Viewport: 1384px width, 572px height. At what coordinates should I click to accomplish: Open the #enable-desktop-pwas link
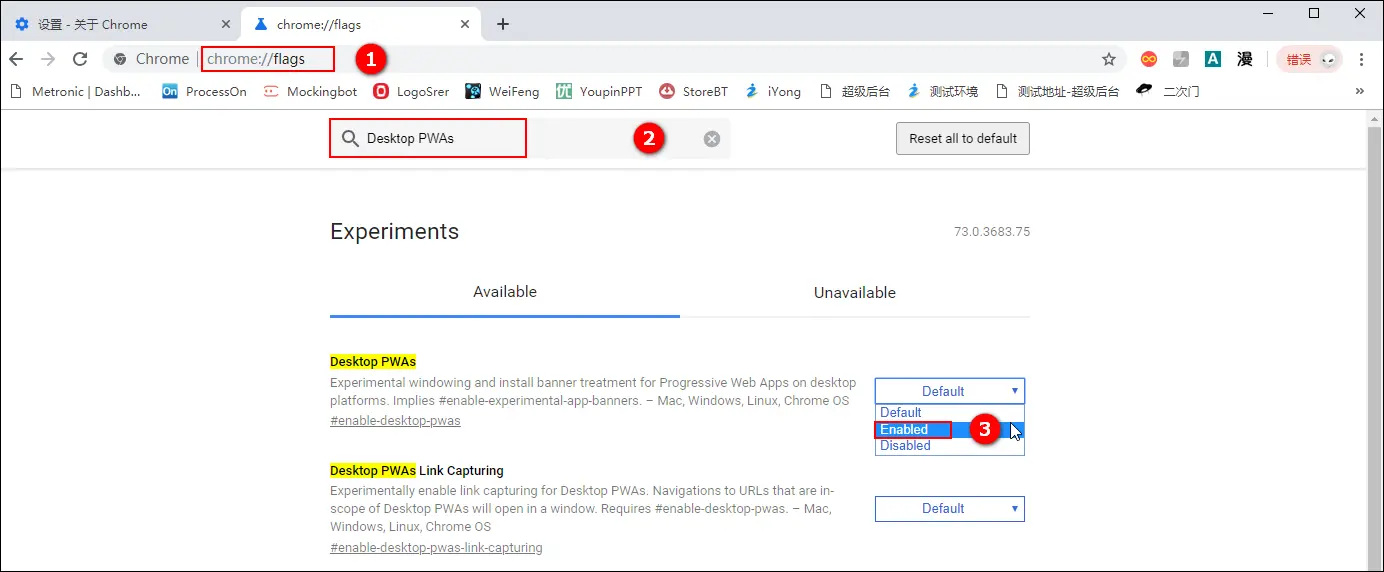395,421
